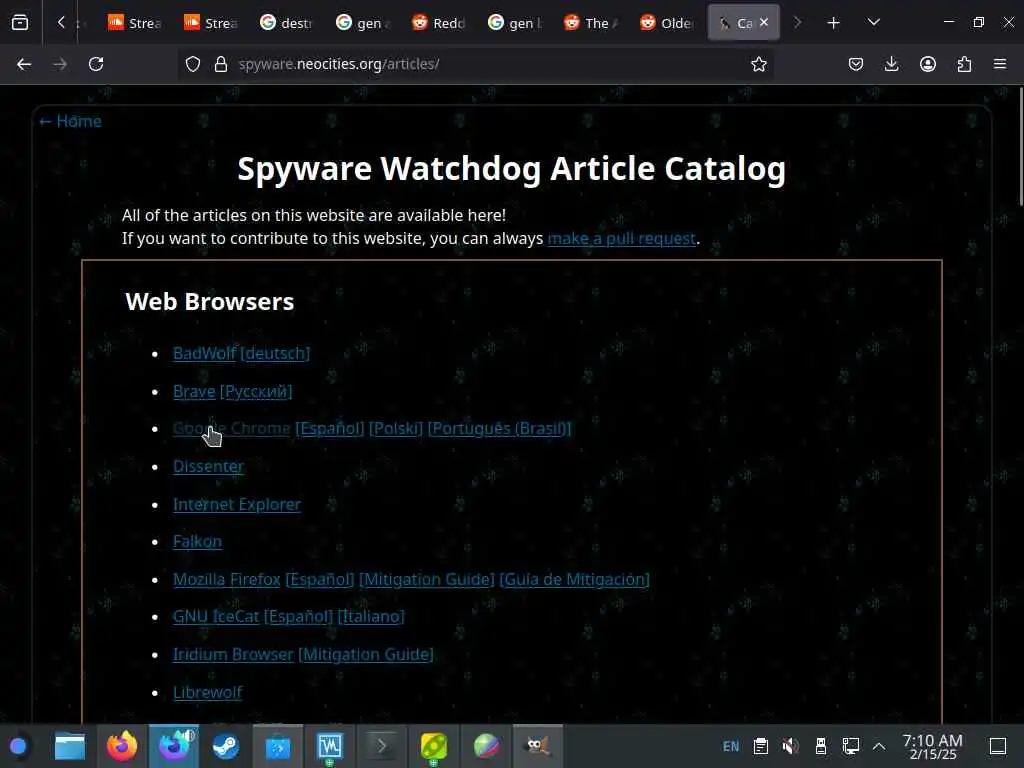Open the Falkon article
The height and width of the screenshot is (768, 1024).
coord(197,541)
